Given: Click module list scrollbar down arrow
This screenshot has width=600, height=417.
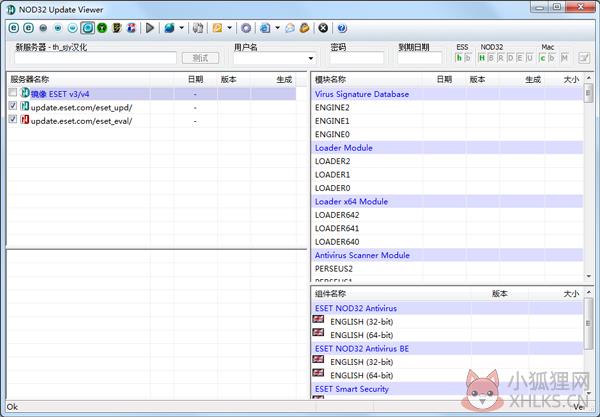Looking at the screenshot, I should tap(589, 276).
